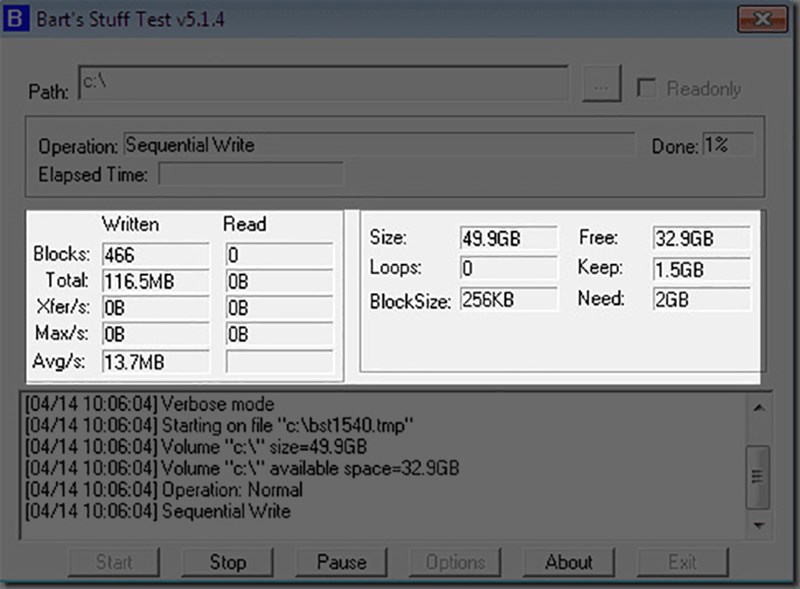Click the Bart's Stuff Test B title icon
Screen dimensions: 800x589
click(16, 19)
